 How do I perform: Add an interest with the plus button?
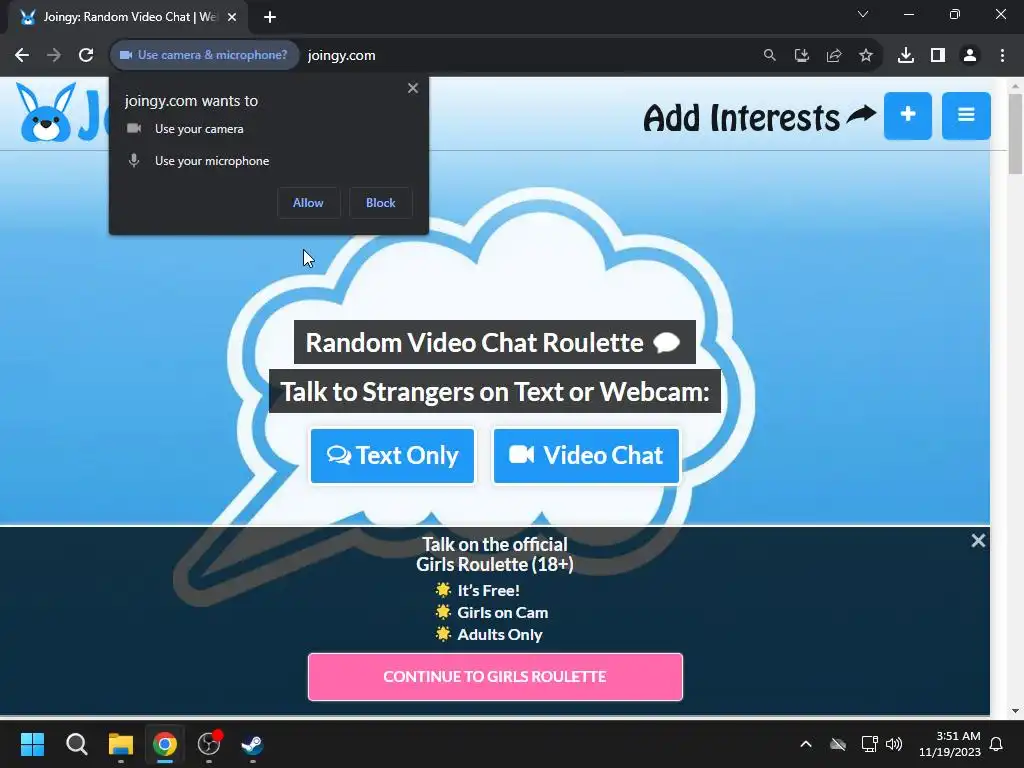coord(908,116)
